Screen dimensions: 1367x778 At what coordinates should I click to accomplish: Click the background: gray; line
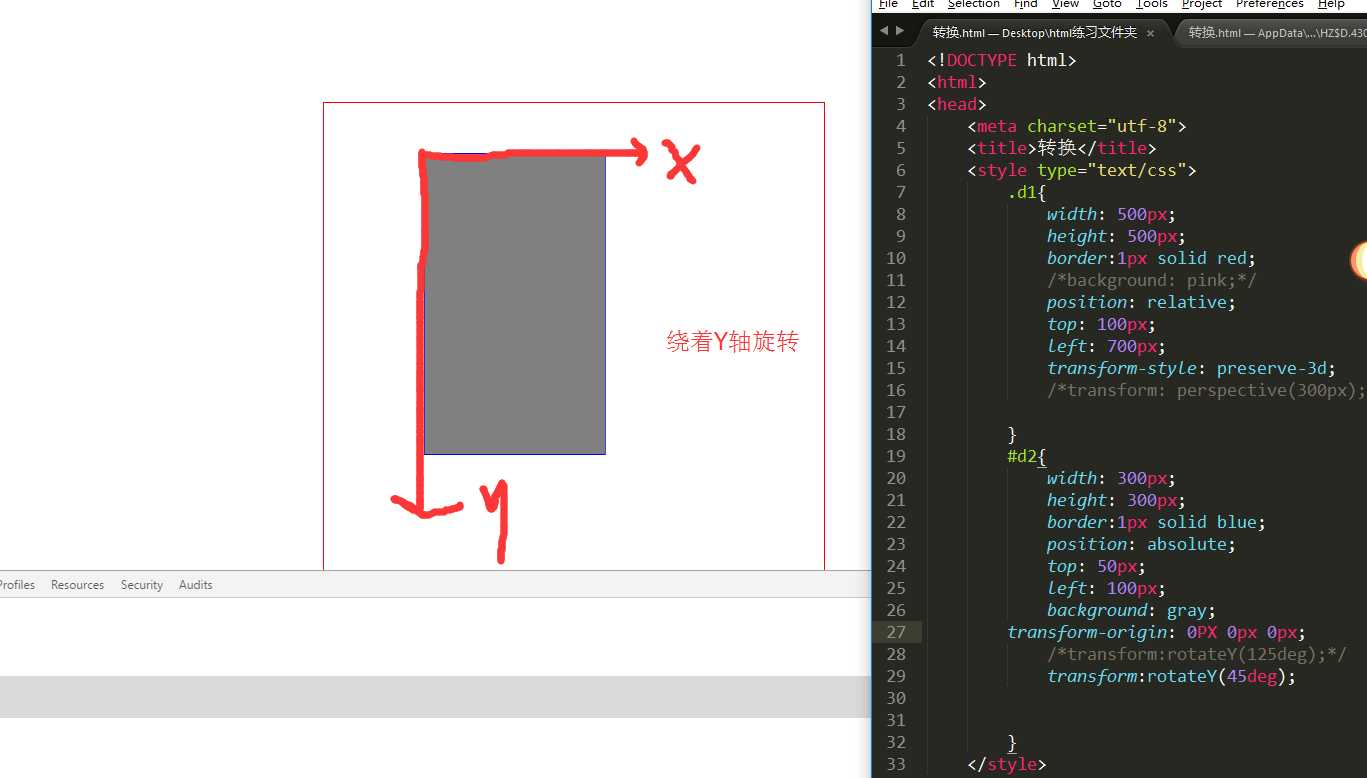click(1132, 610)
